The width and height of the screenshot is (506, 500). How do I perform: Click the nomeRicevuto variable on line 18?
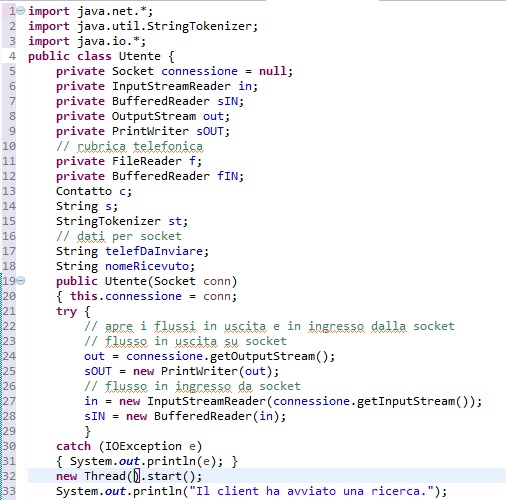pyautogui.click(x=147, y=266)
